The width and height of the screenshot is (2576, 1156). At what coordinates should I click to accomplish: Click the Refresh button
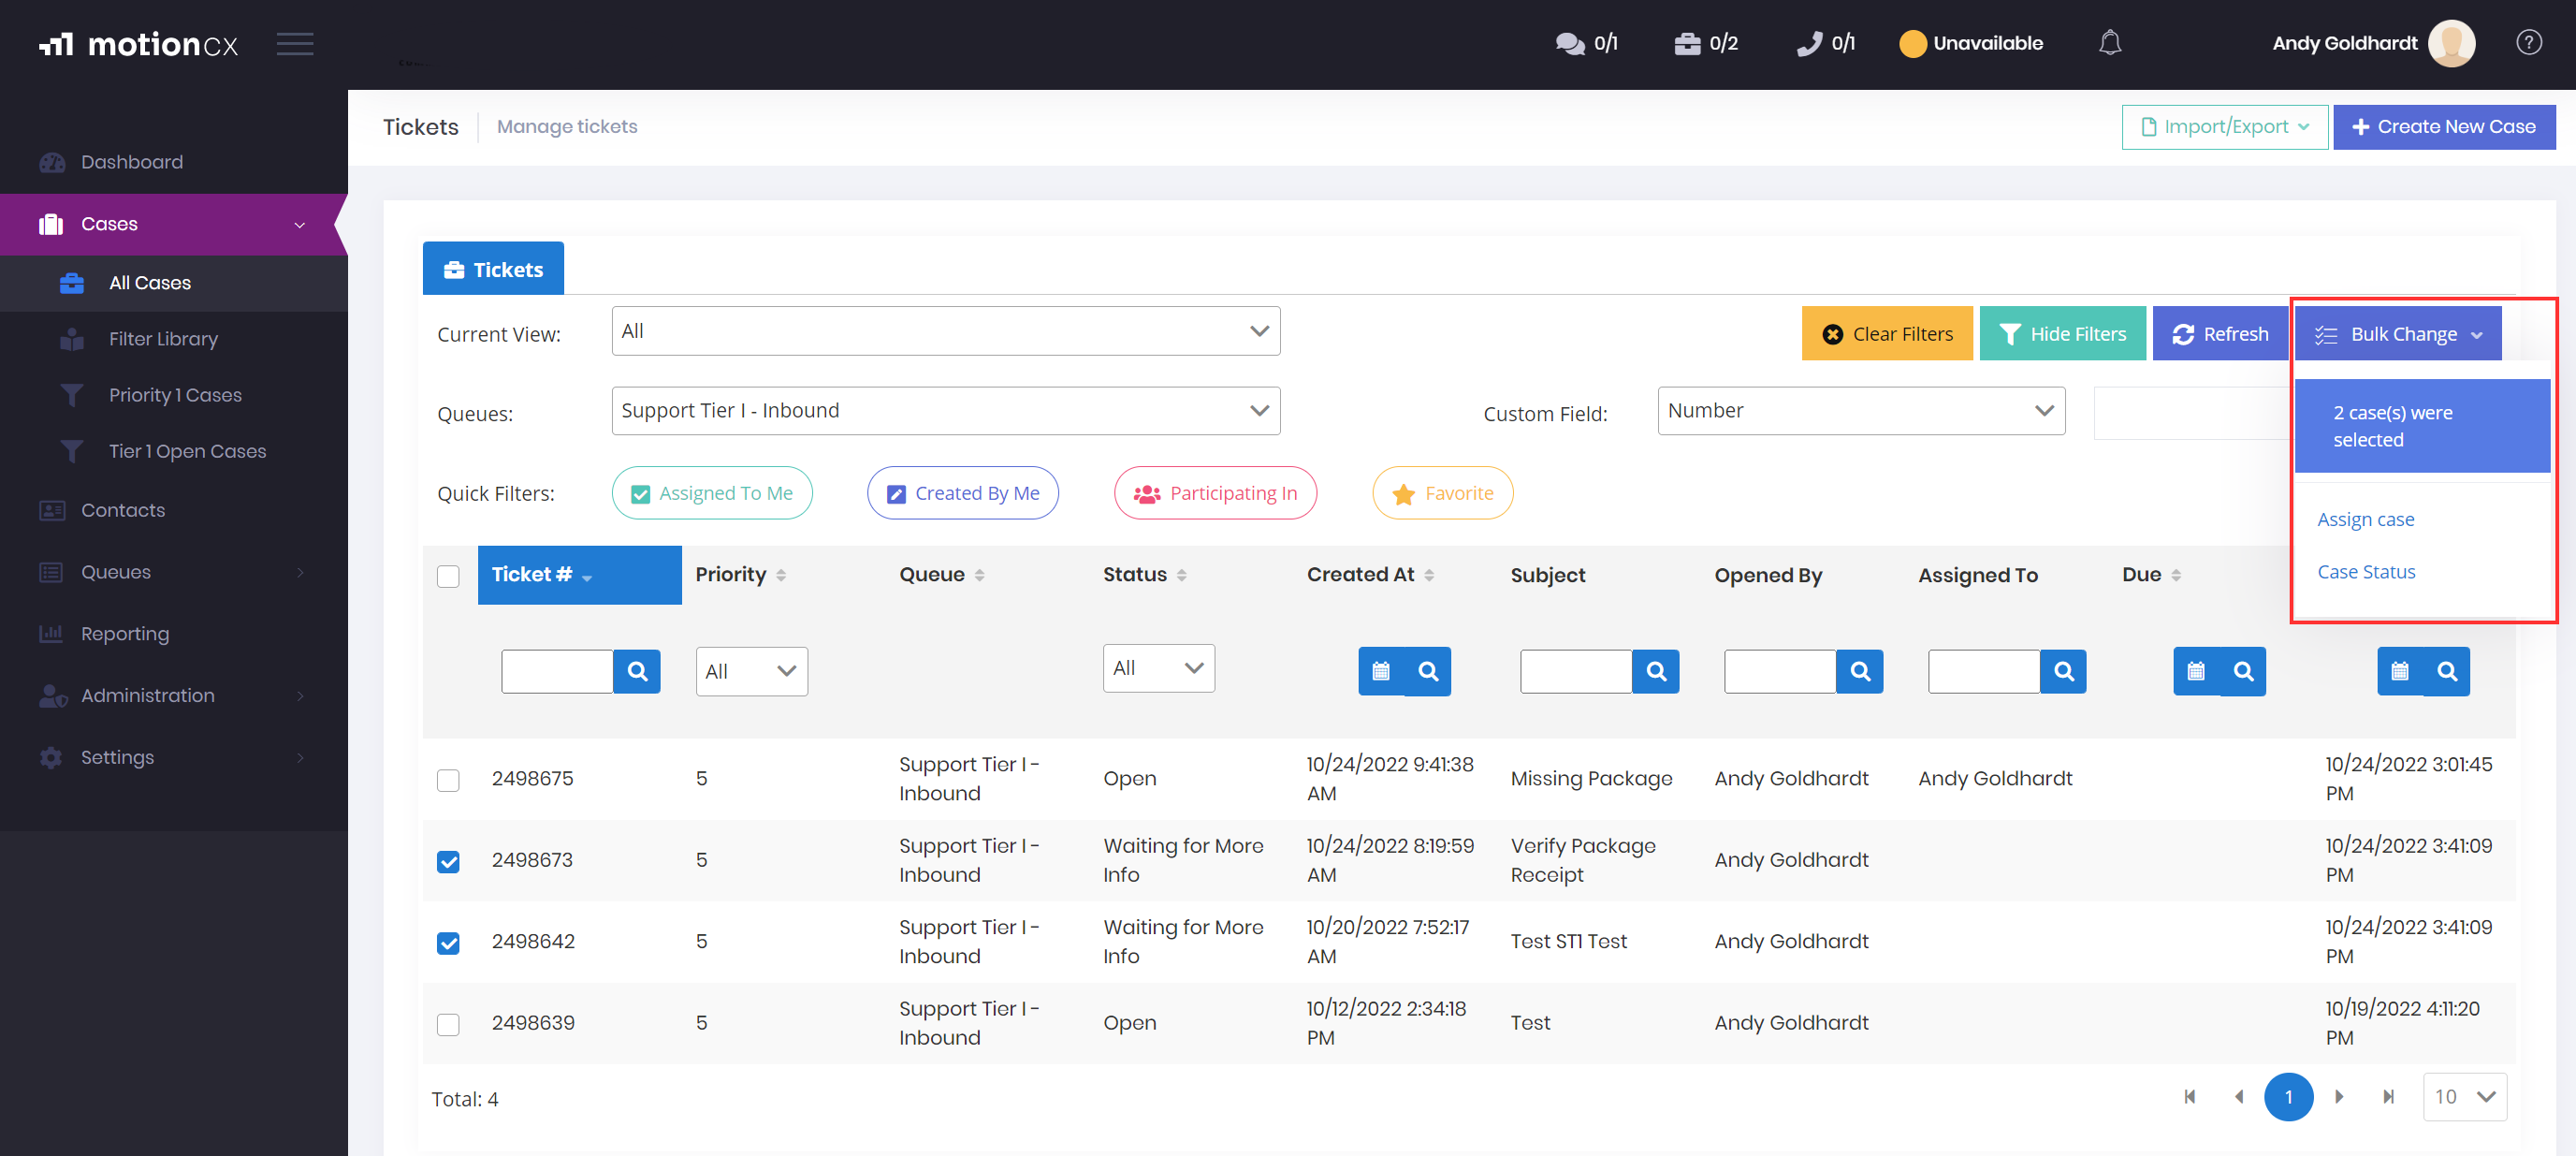tap(2220, 334)
